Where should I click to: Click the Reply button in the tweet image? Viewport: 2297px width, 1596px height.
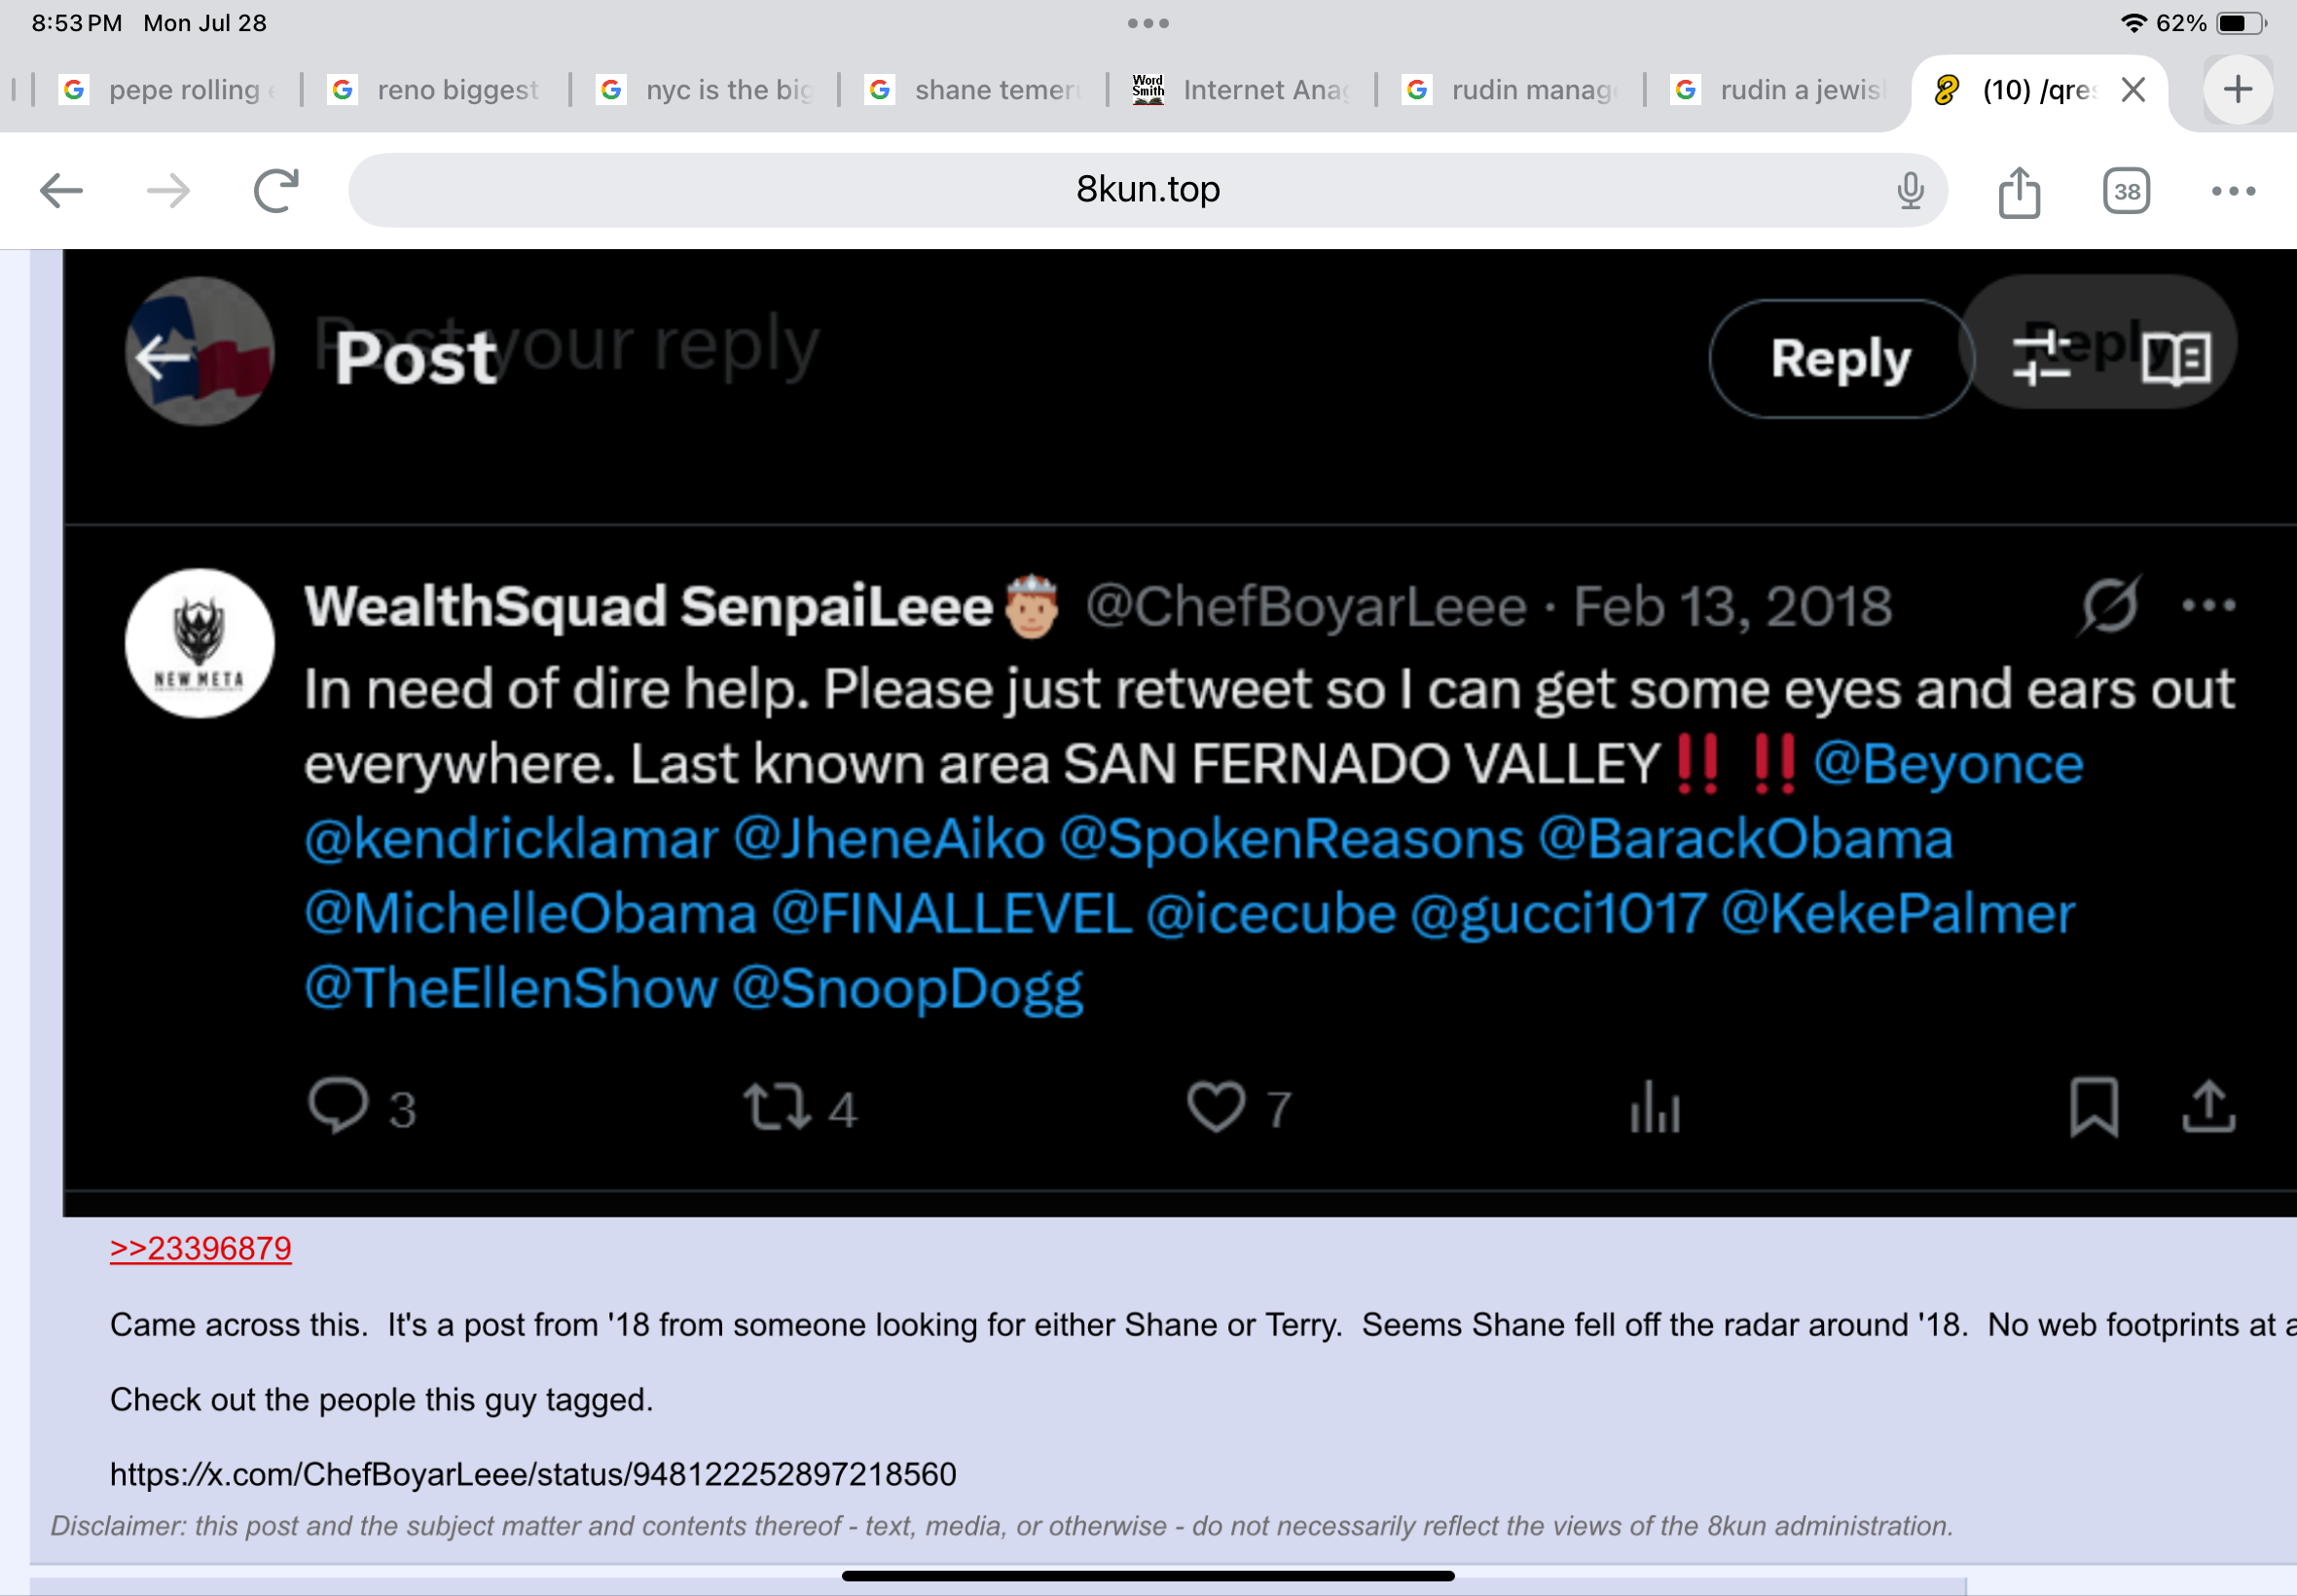(1840, 358)
